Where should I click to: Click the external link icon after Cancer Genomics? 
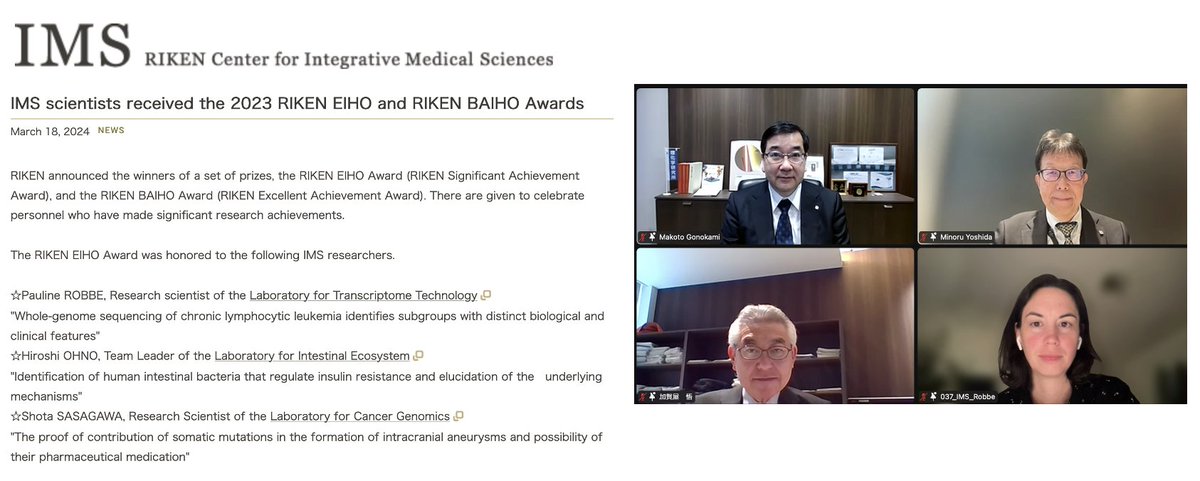[x=459, y=416]
